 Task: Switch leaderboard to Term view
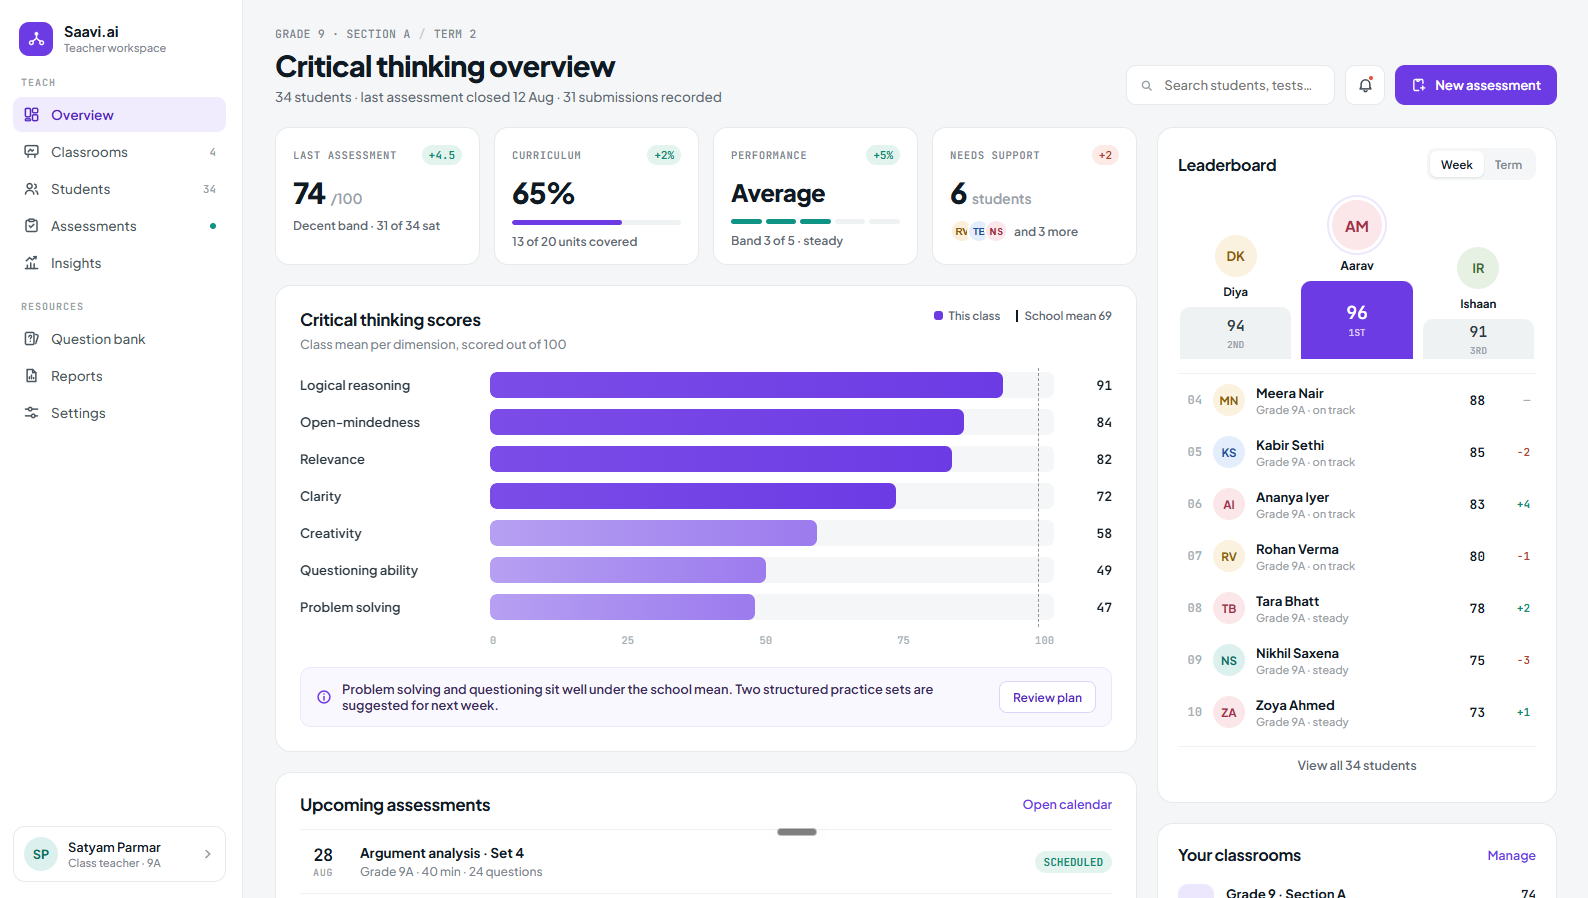pyautogui.click(x=1508, y=165)
